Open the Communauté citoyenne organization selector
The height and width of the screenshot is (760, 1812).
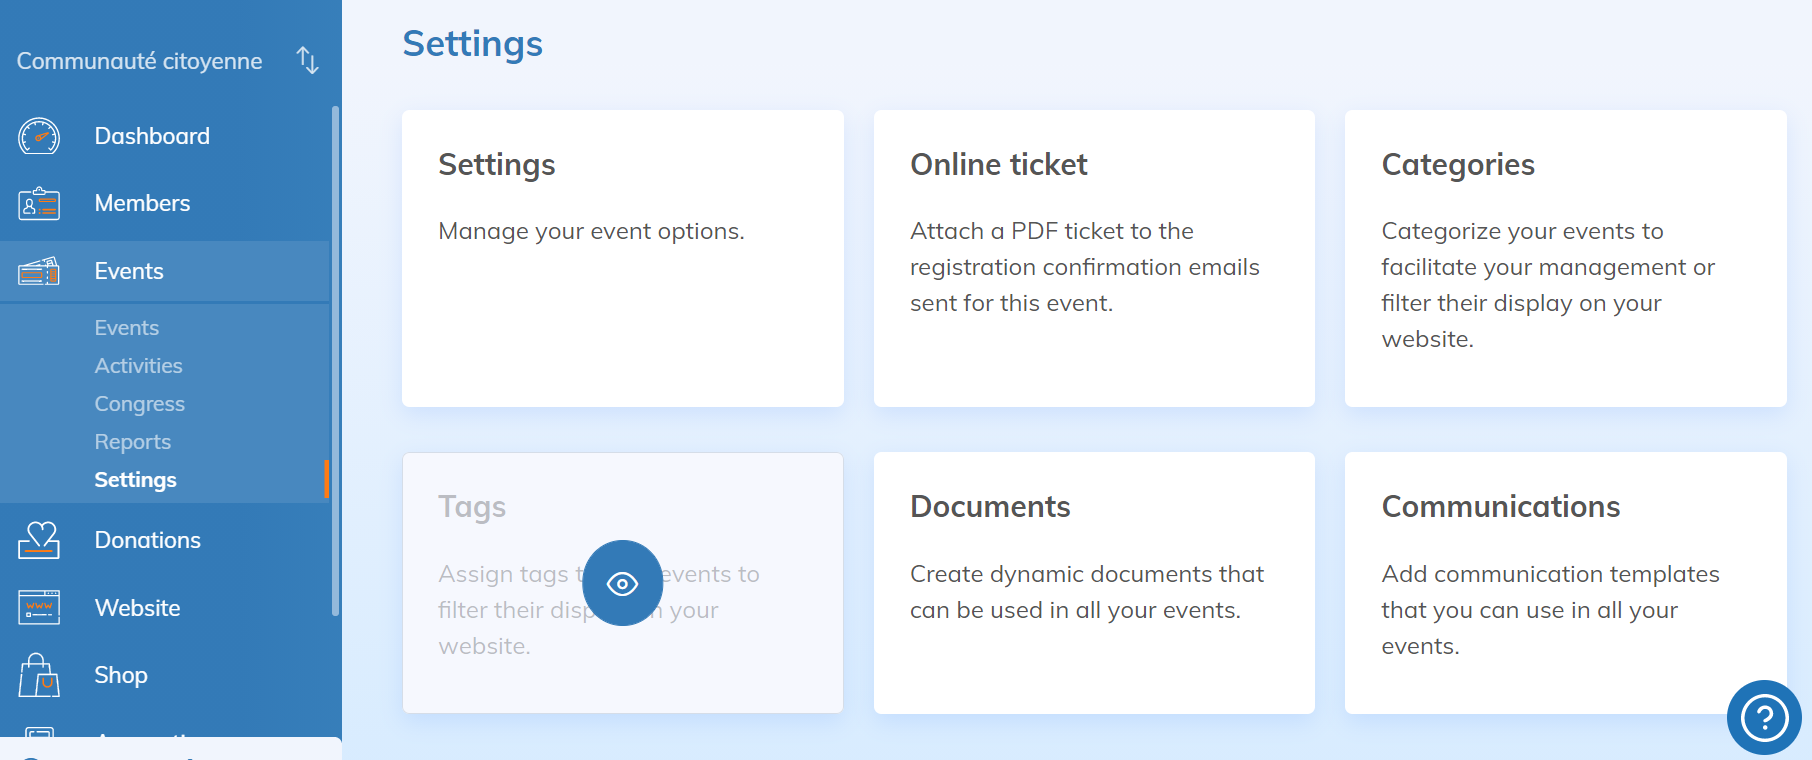pyautogui.click(x=140, y=61)
